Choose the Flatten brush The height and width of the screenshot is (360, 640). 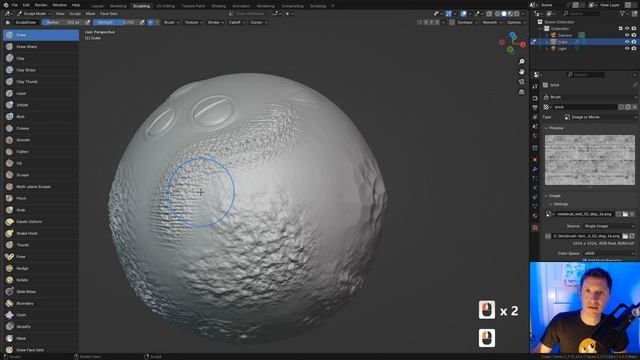tap(41, 151)
